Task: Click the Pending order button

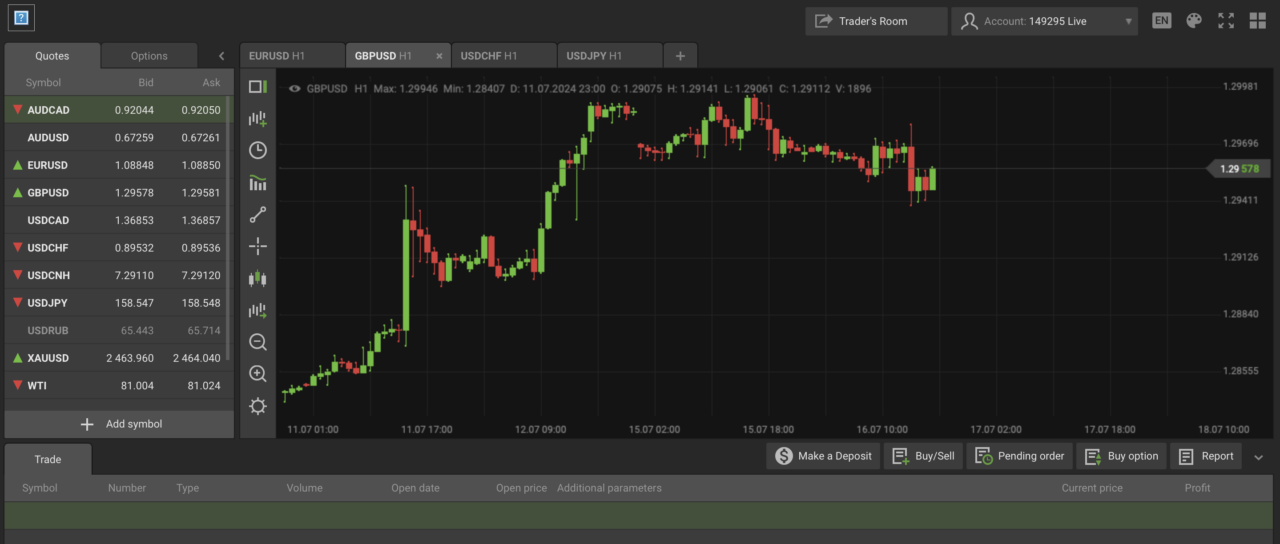Action: point(1020,456)
